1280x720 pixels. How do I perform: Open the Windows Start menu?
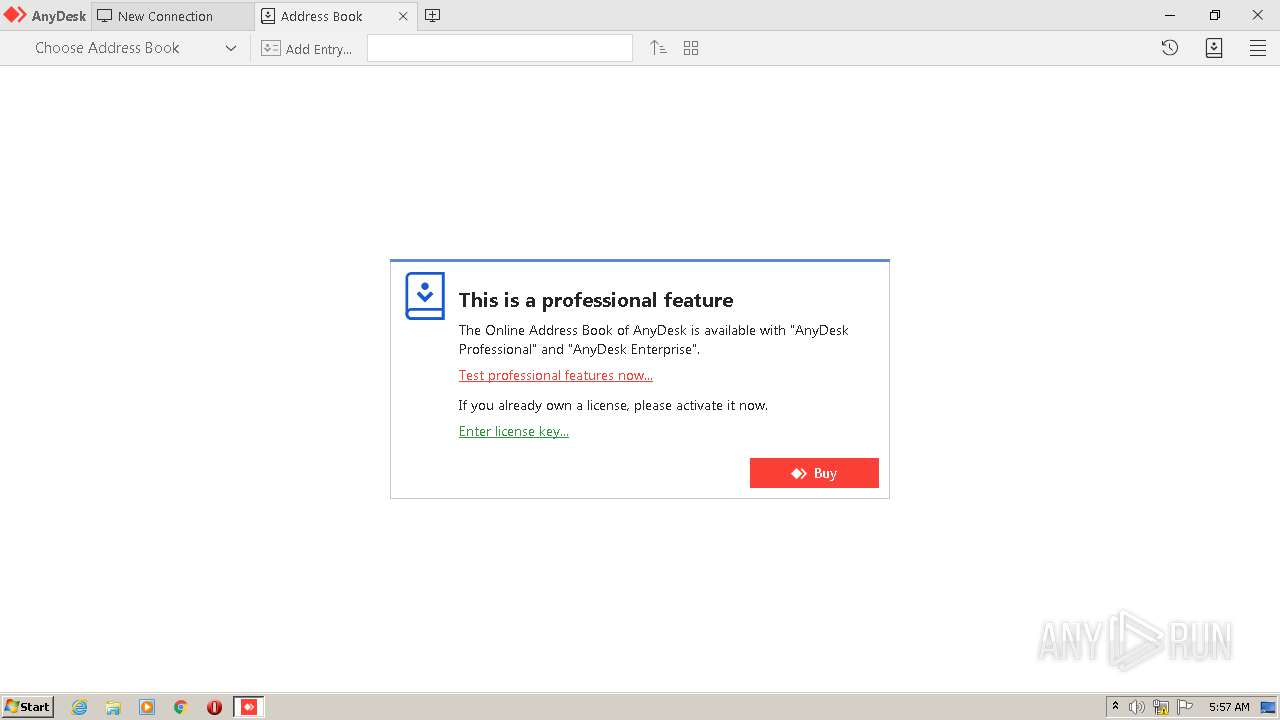tap(27, 706)
